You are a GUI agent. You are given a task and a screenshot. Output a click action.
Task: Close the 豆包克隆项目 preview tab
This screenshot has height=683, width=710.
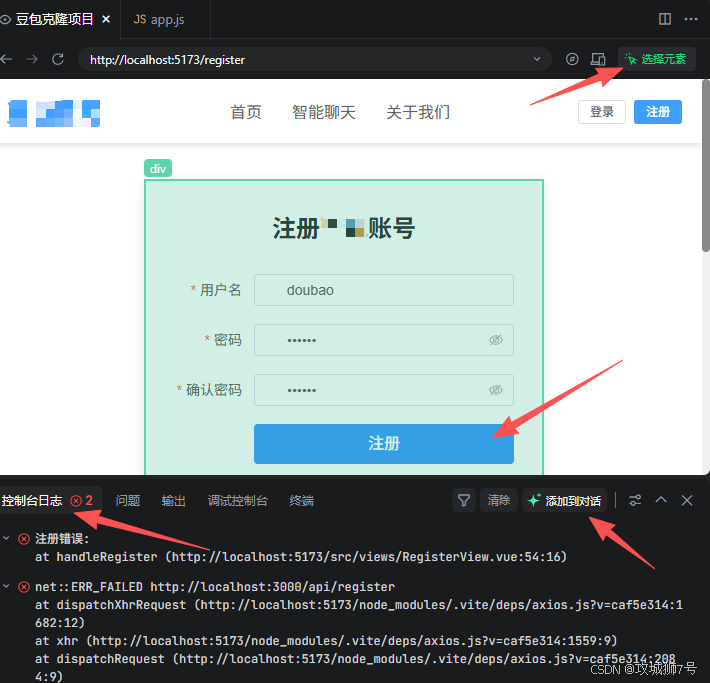106,19
